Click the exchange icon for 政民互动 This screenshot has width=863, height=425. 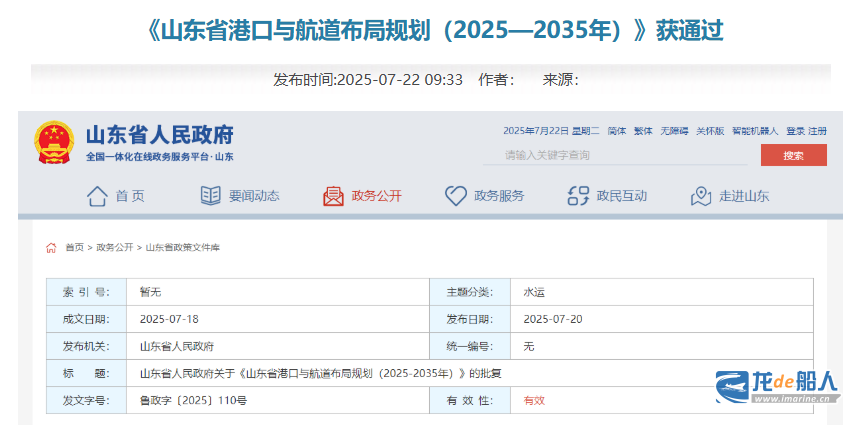[x=578, y=196]
